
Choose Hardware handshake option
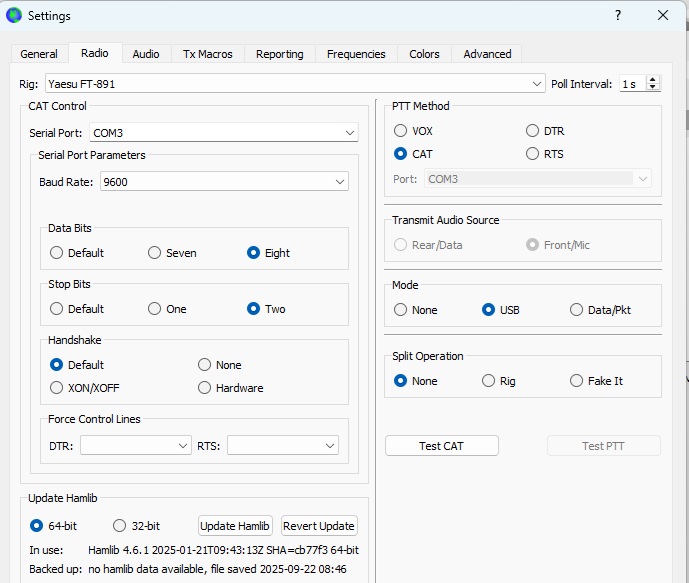[x=205, y=388]
